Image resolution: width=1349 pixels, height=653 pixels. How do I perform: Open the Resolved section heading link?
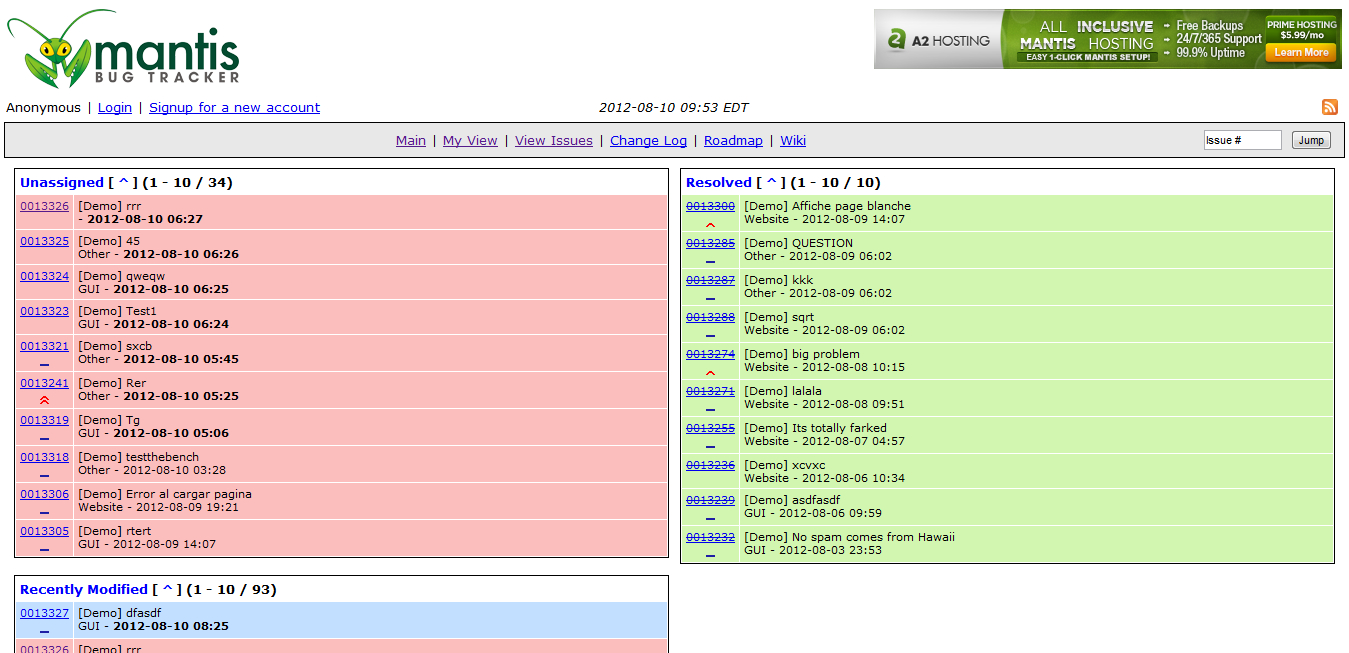click(719, 182)
